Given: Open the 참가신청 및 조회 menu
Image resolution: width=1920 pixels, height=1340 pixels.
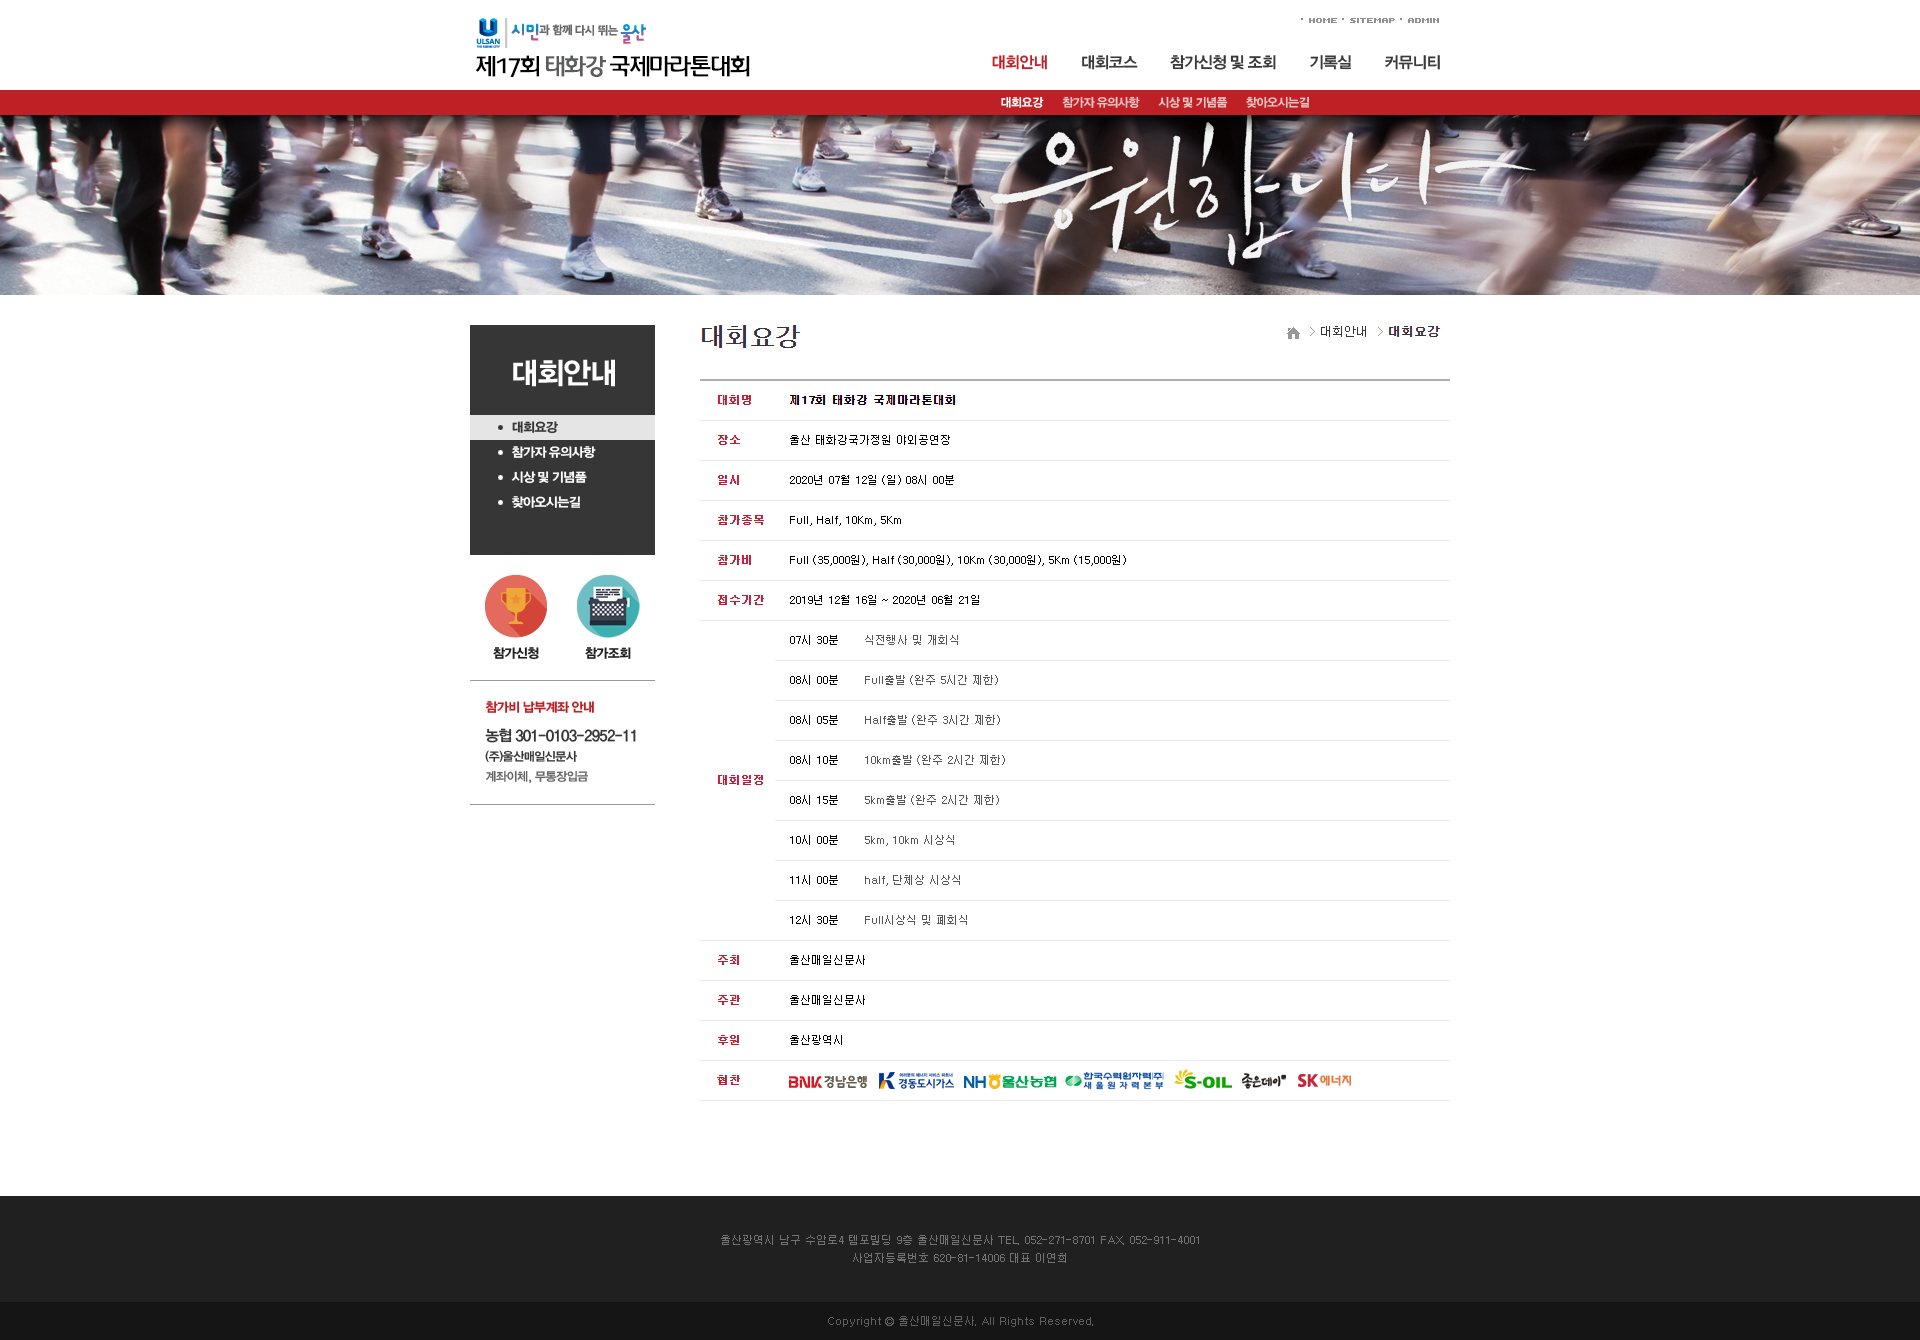Looking at the screenshot, I should [x=1222, y=62].
